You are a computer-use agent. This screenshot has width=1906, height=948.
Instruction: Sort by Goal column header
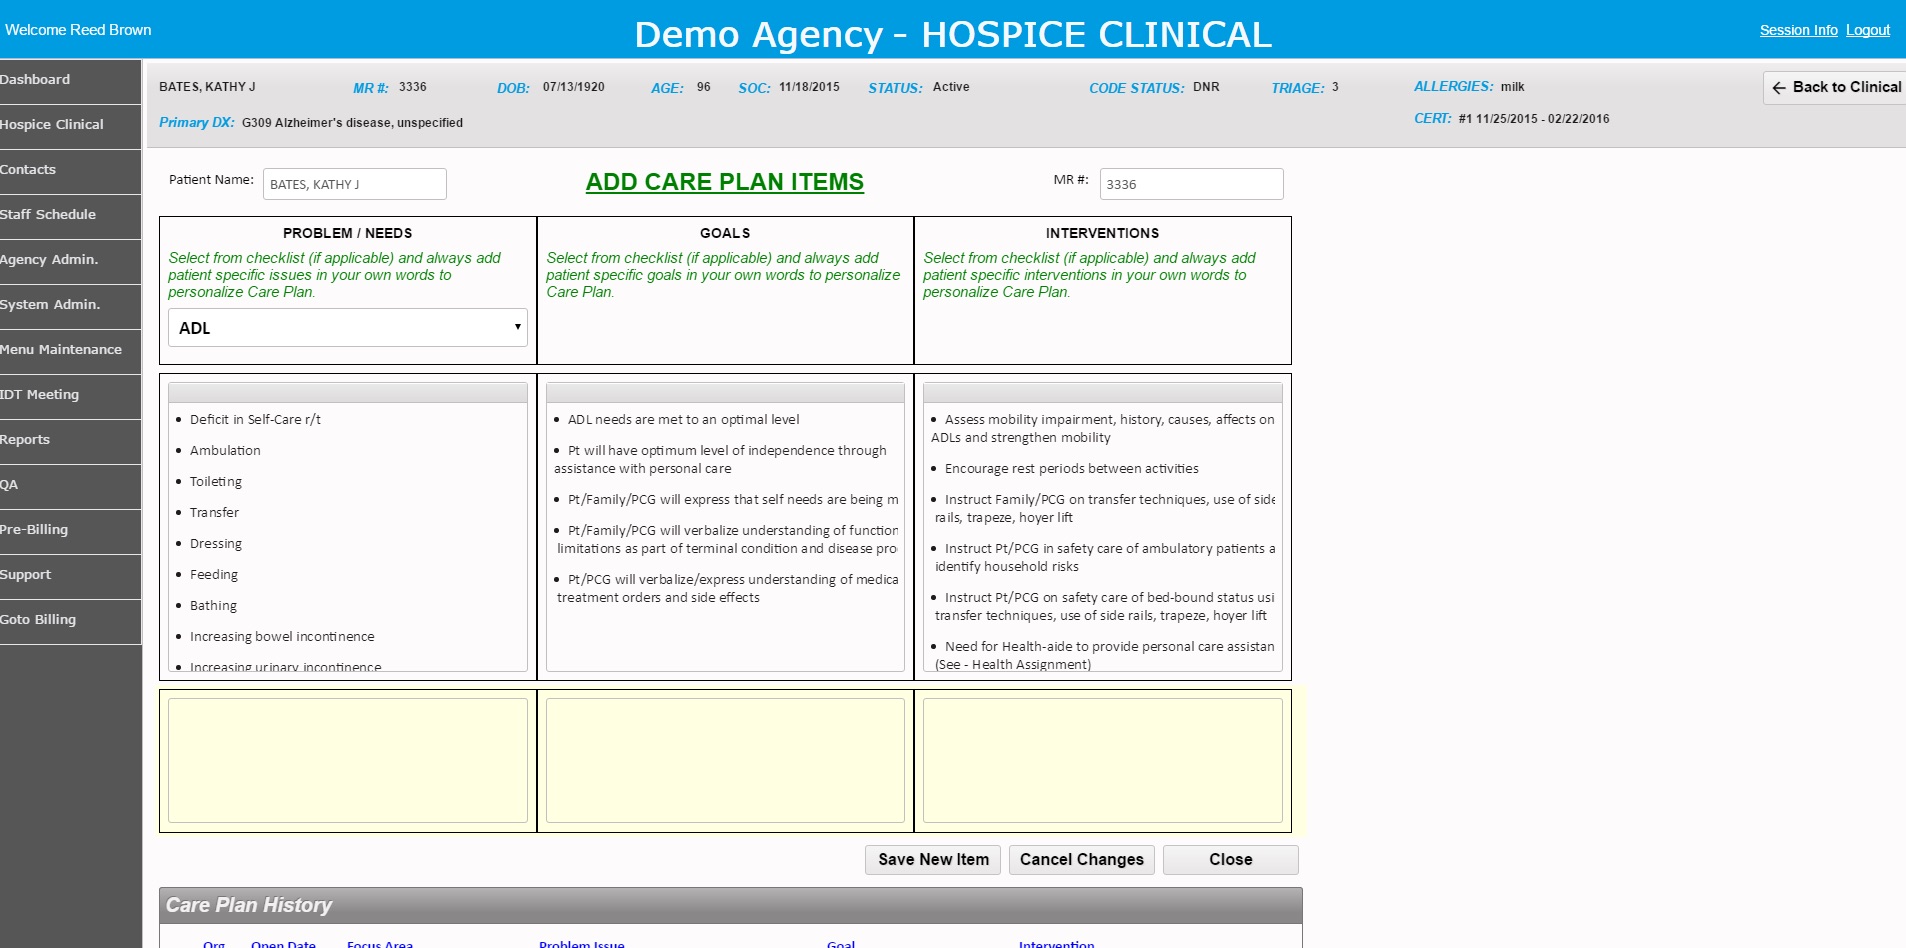[x=841, y=944]
